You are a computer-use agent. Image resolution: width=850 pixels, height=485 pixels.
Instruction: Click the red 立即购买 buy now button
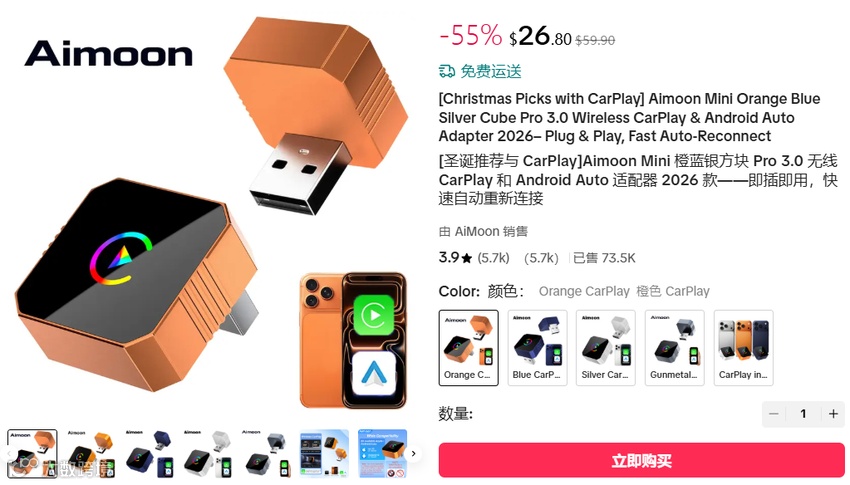[x=641, y=461]
